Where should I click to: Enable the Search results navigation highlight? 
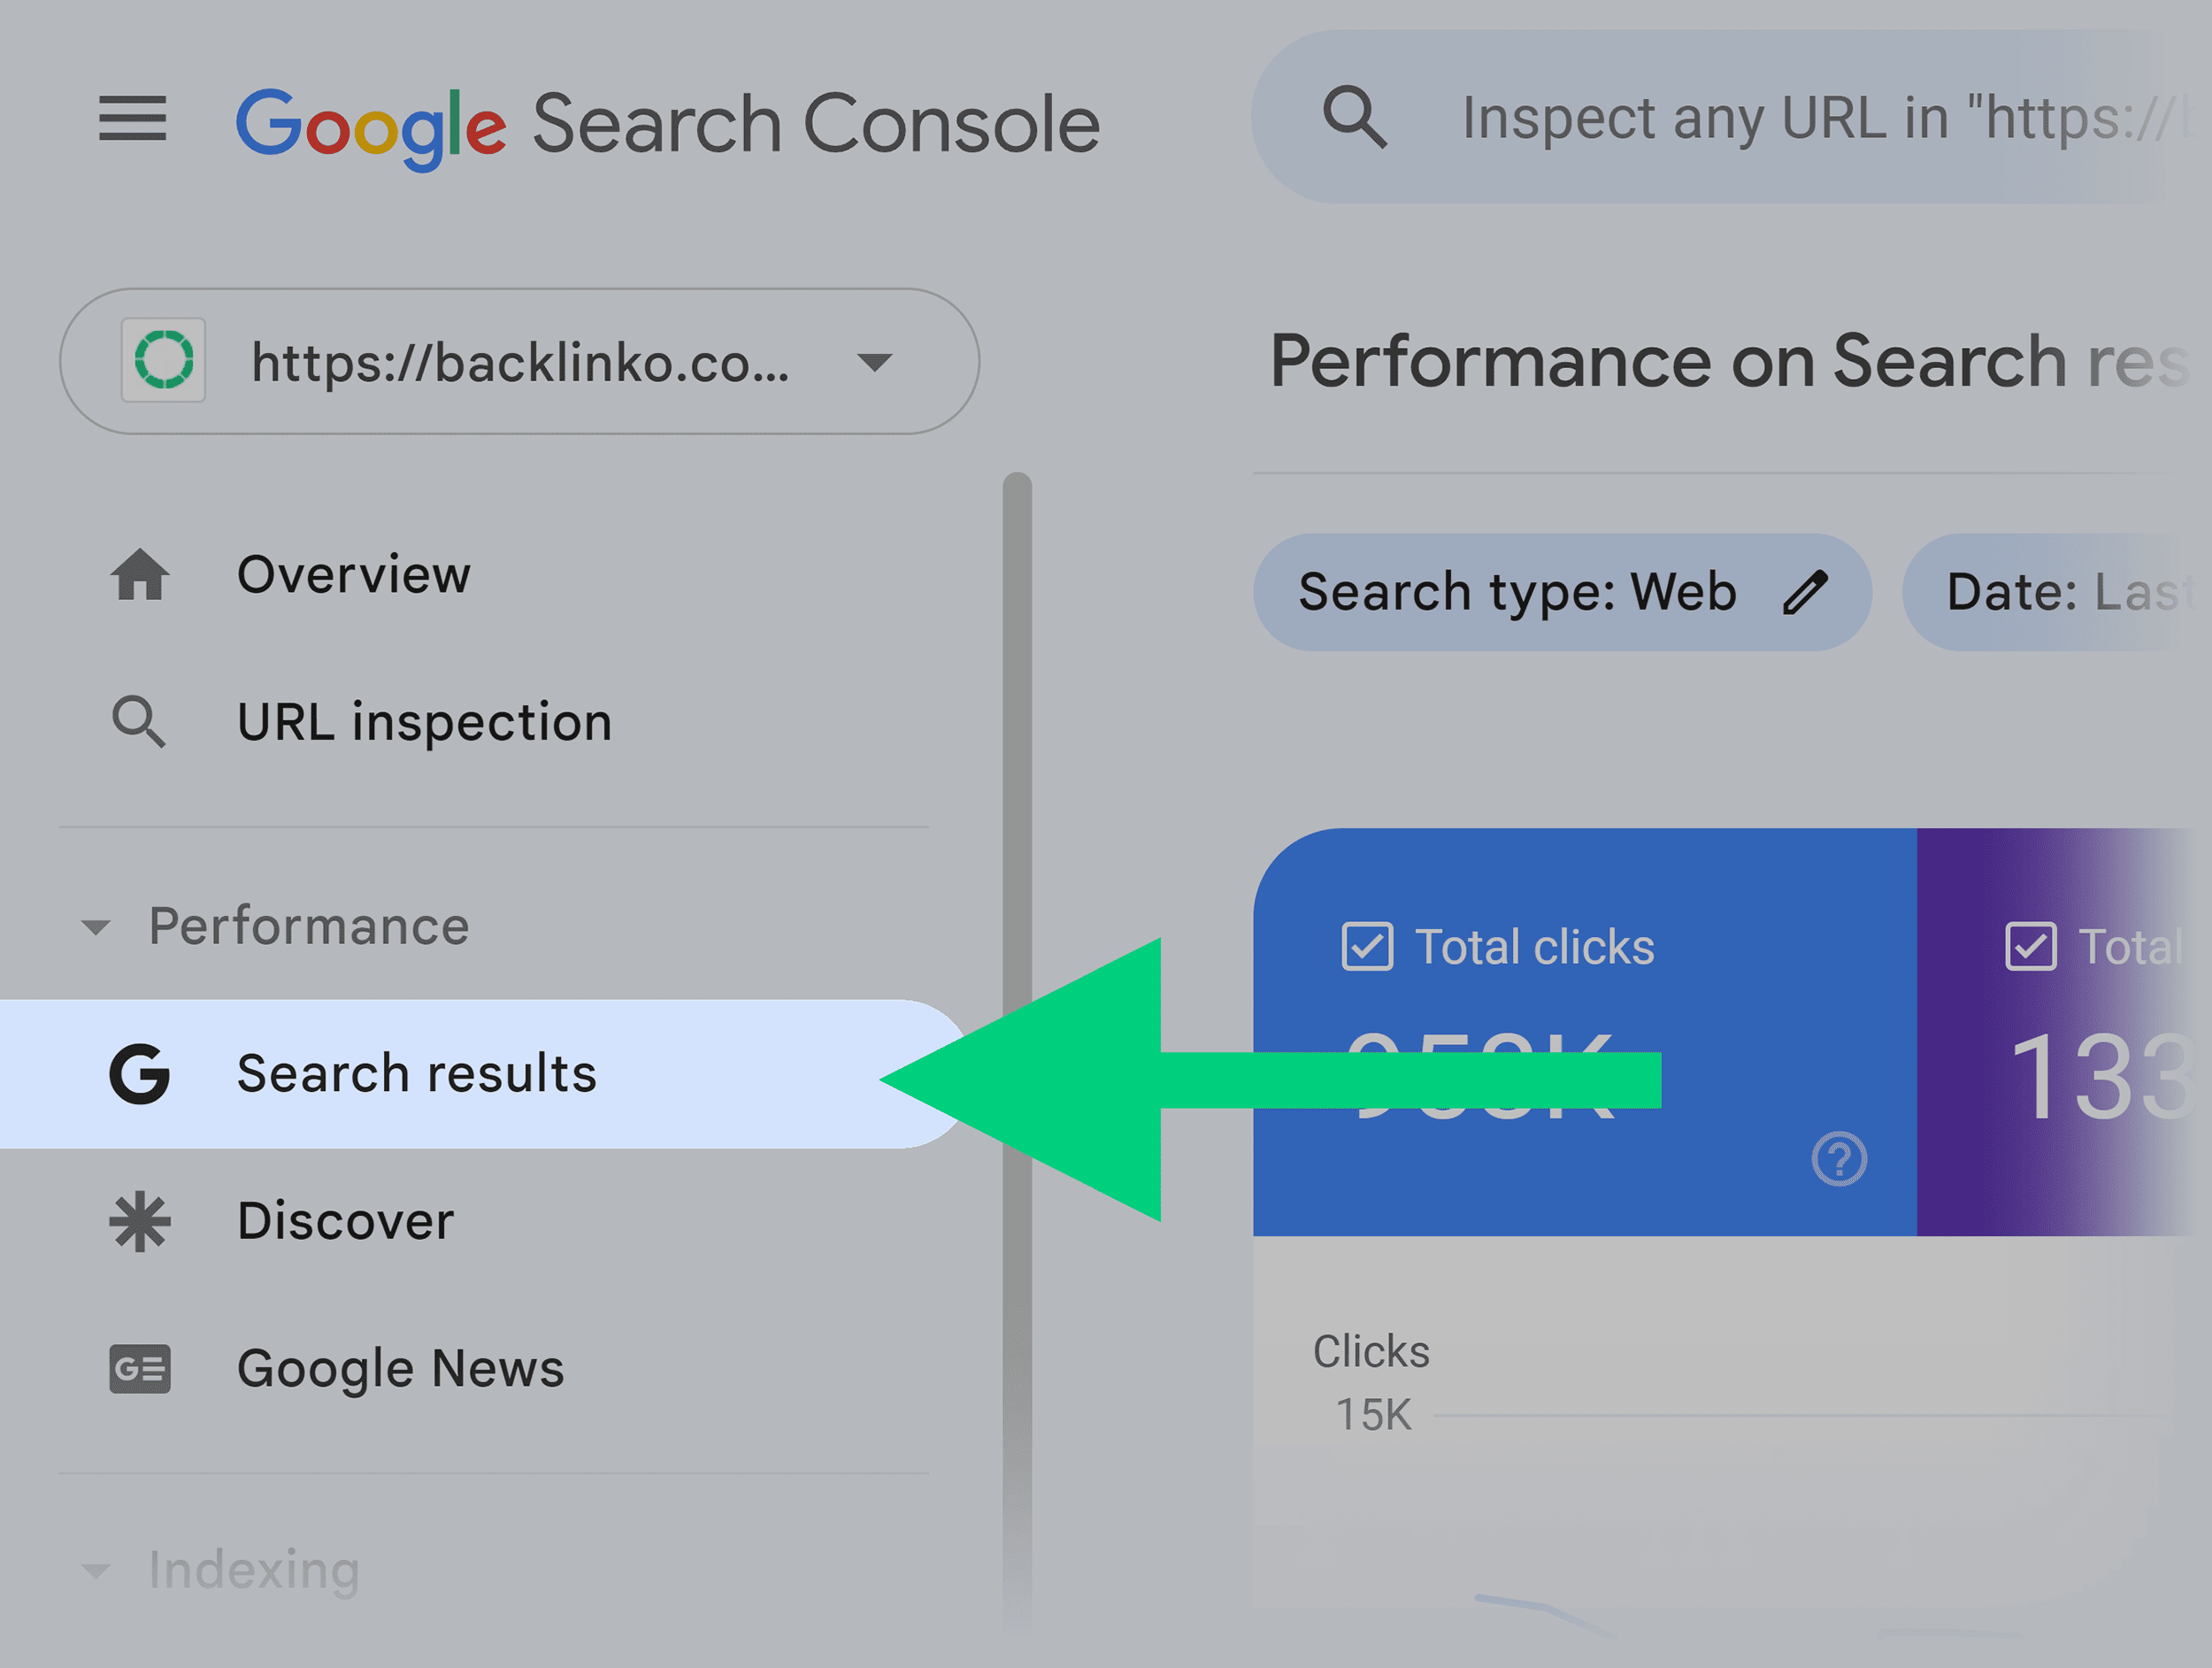point(416,1073)
